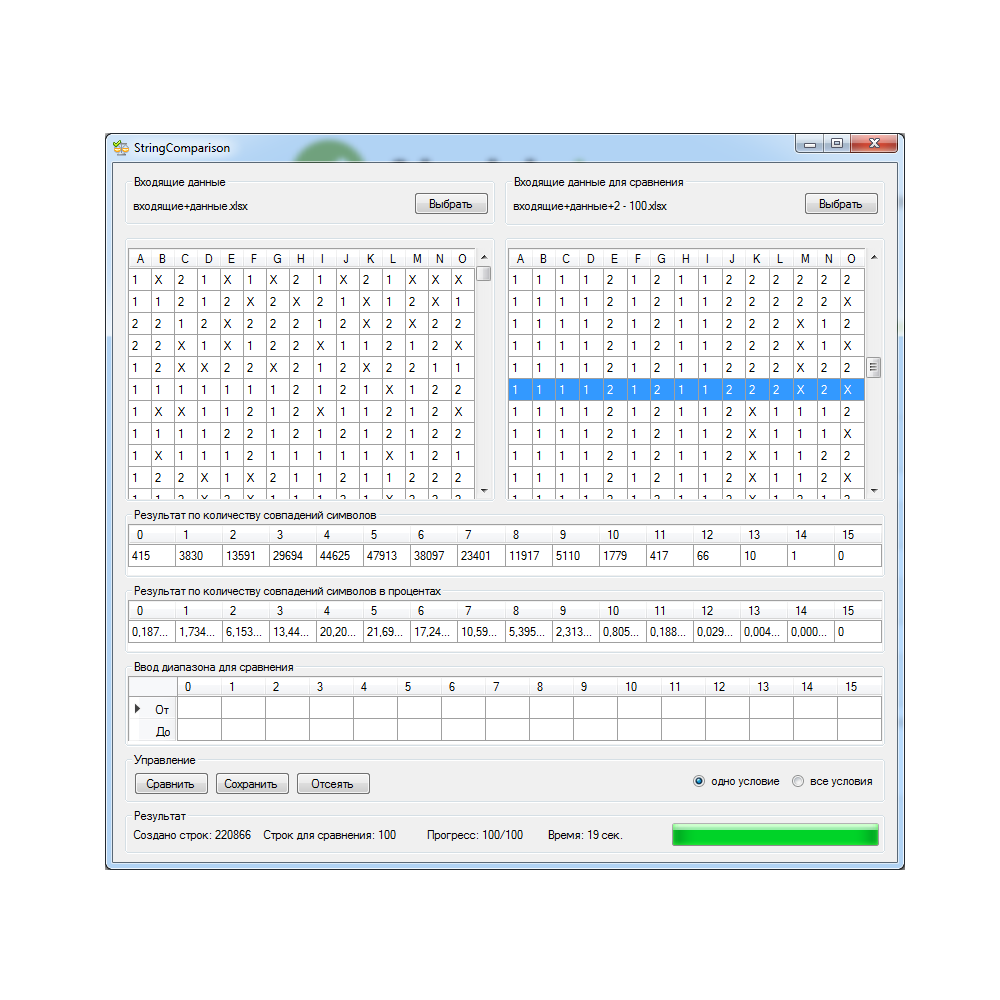Select the 'все условия' radio option
The image size is (1000, 1000).
pos(798,781)
